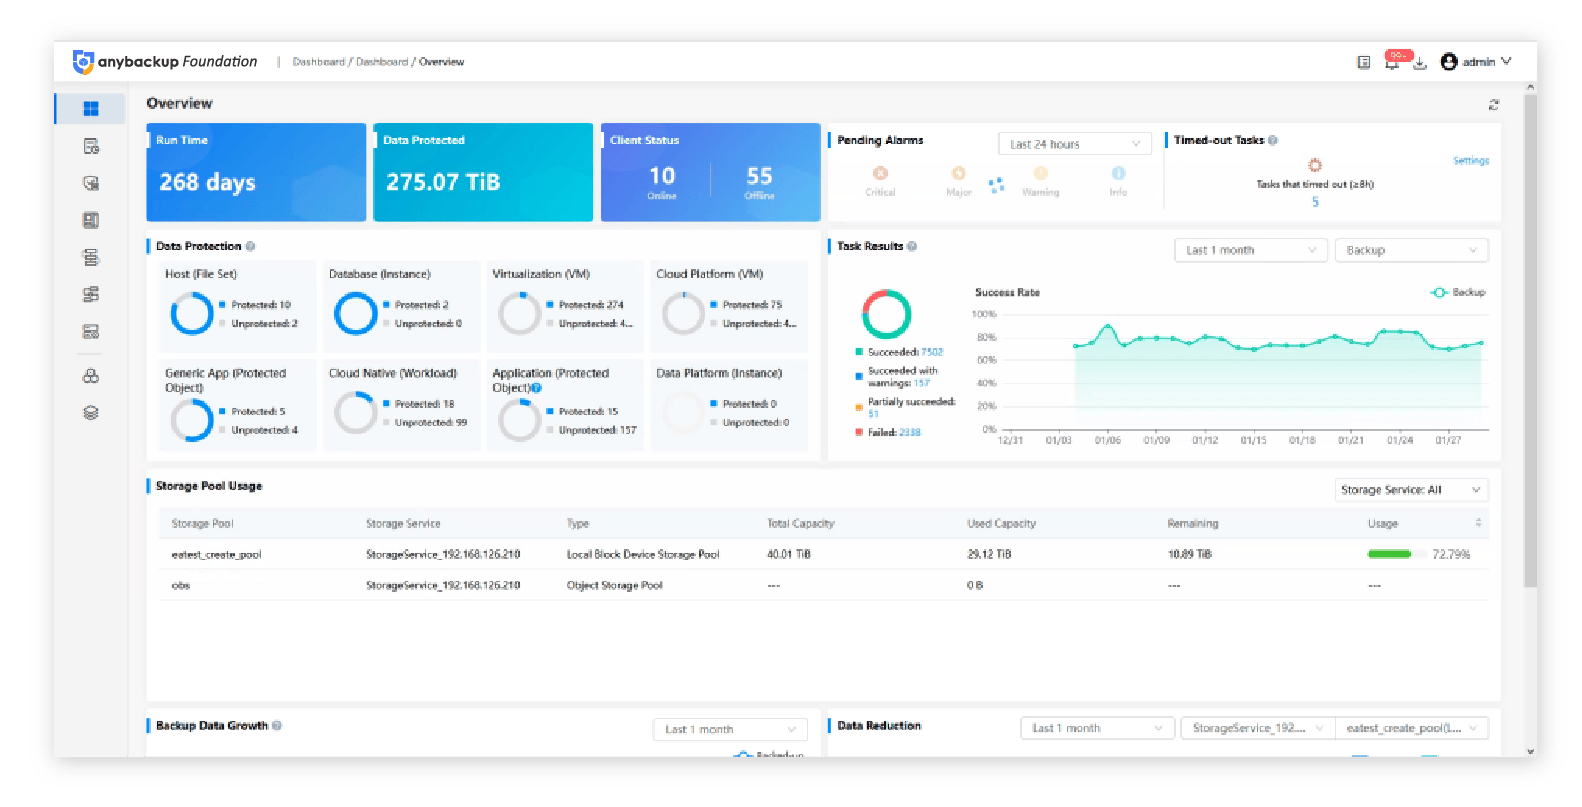1582x807 pixels.
Task: Click the Total Capacity column header
Action: [800, 523]
